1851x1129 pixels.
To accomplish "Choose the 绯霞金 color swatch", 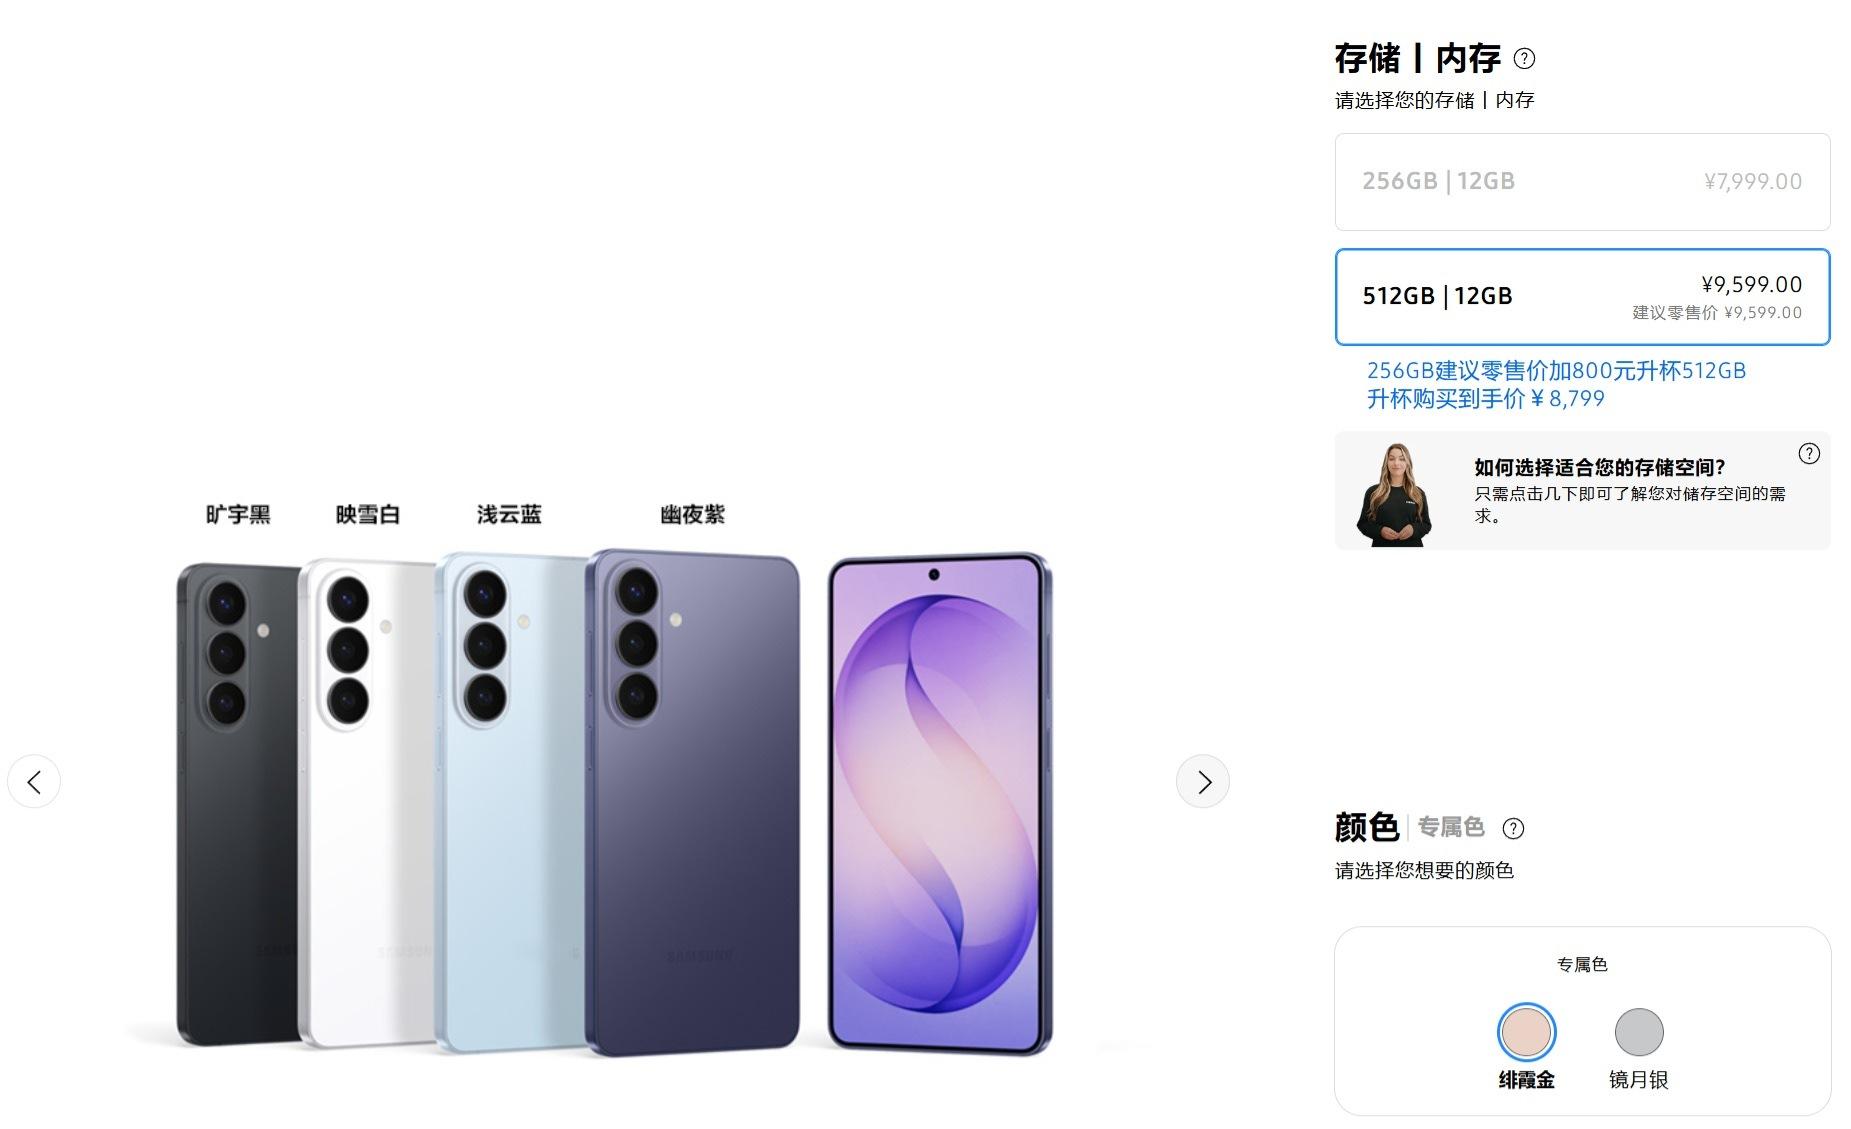I will coord(1526,1032).
